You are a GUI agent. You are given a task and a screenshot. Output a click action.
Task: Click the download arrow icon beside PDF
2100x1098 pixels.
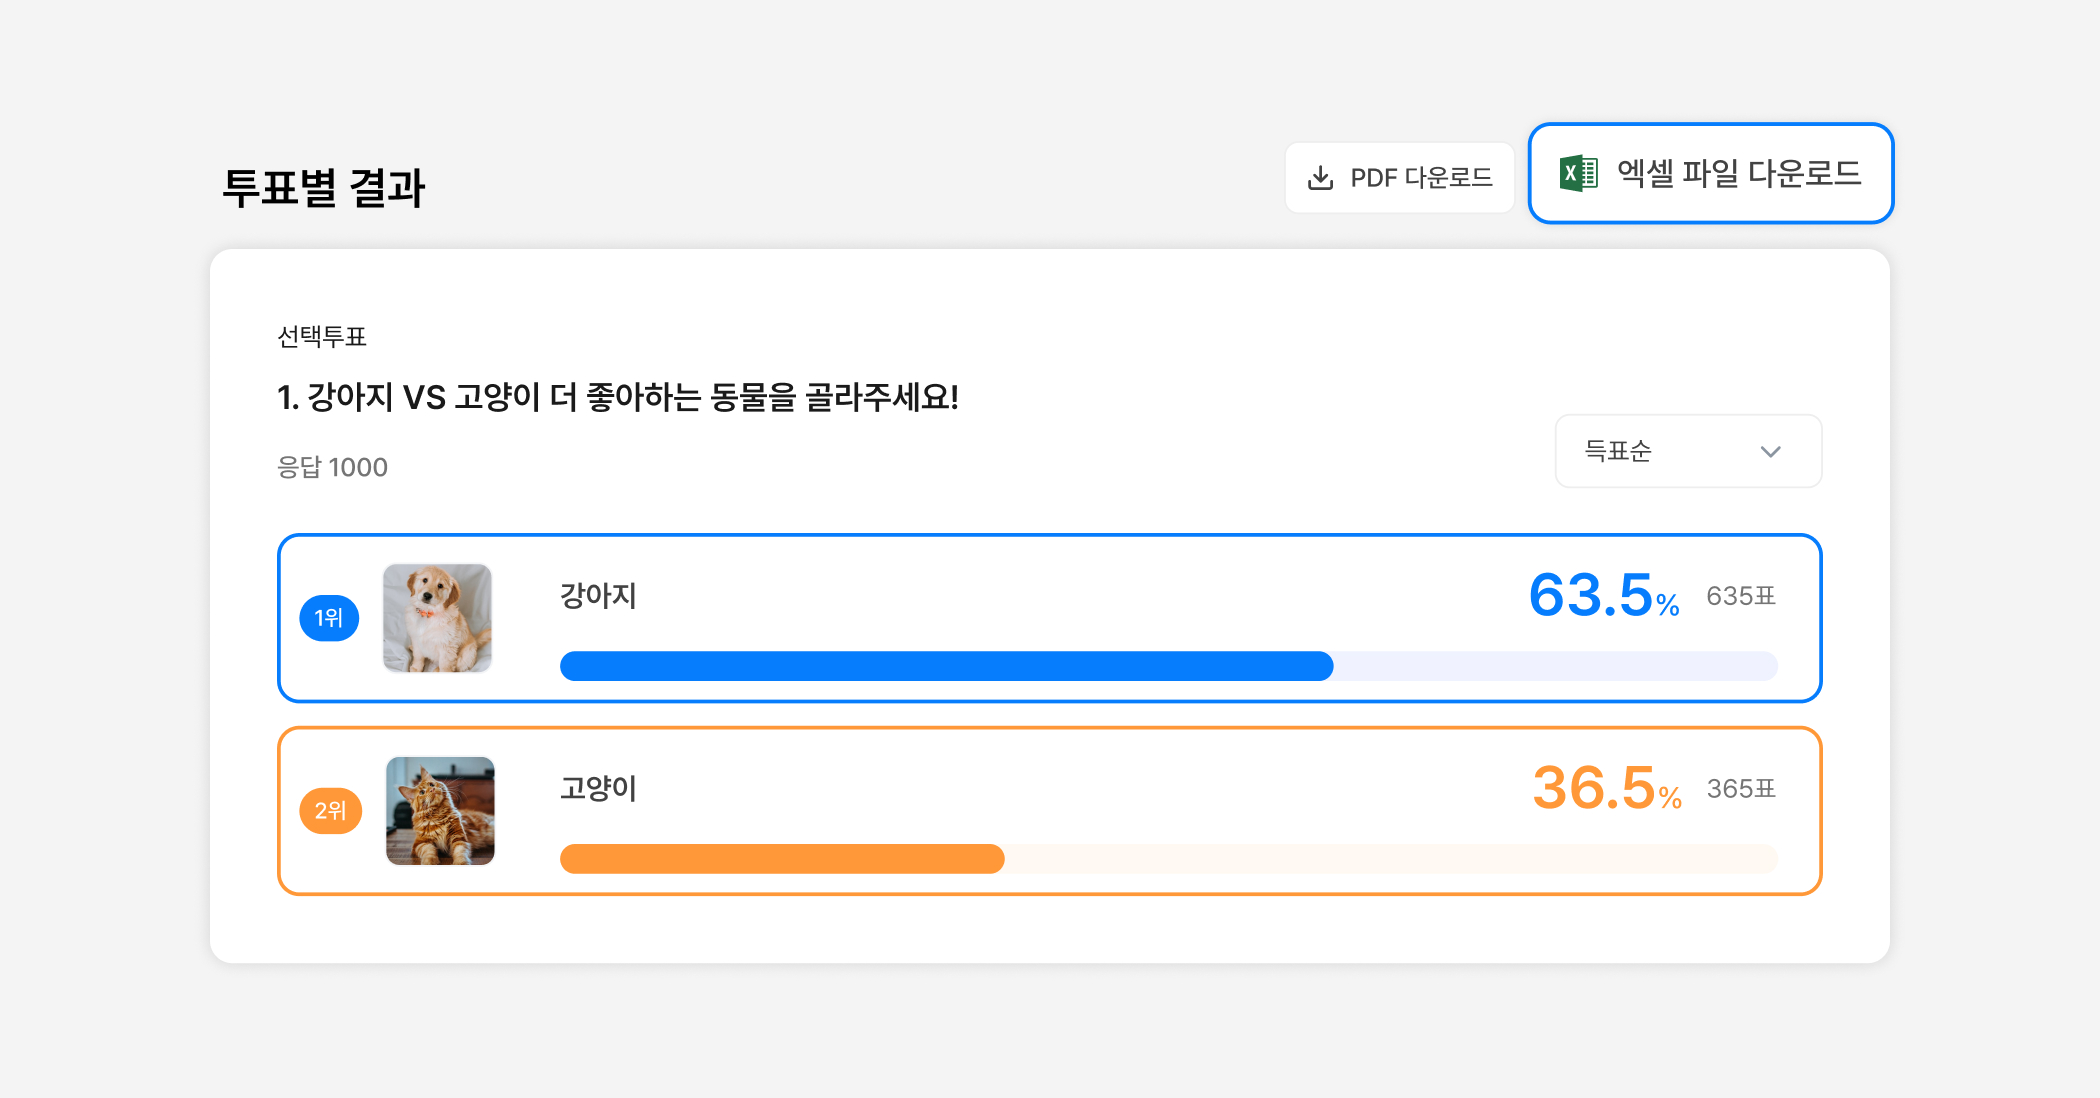pyautogui.click(x=1320, y=178)
